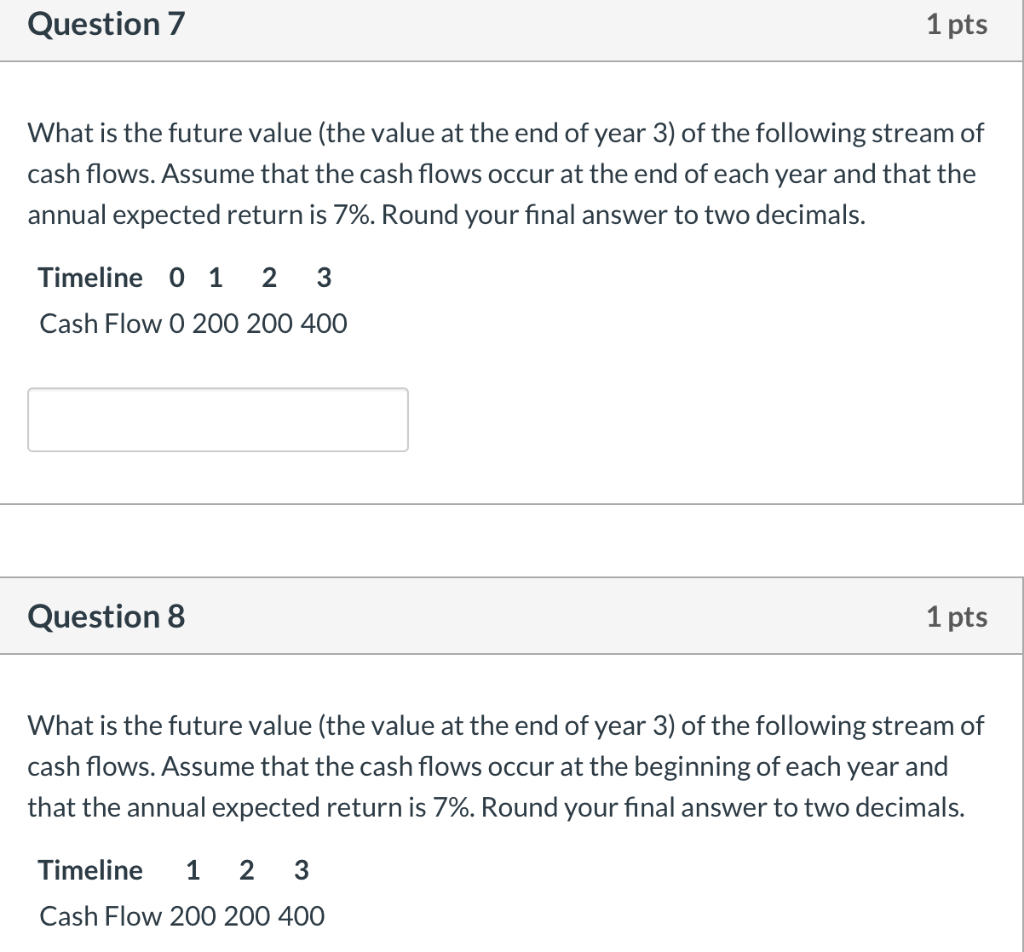
Task: Select the Question 8 header
Action: (x=104, y=616)
